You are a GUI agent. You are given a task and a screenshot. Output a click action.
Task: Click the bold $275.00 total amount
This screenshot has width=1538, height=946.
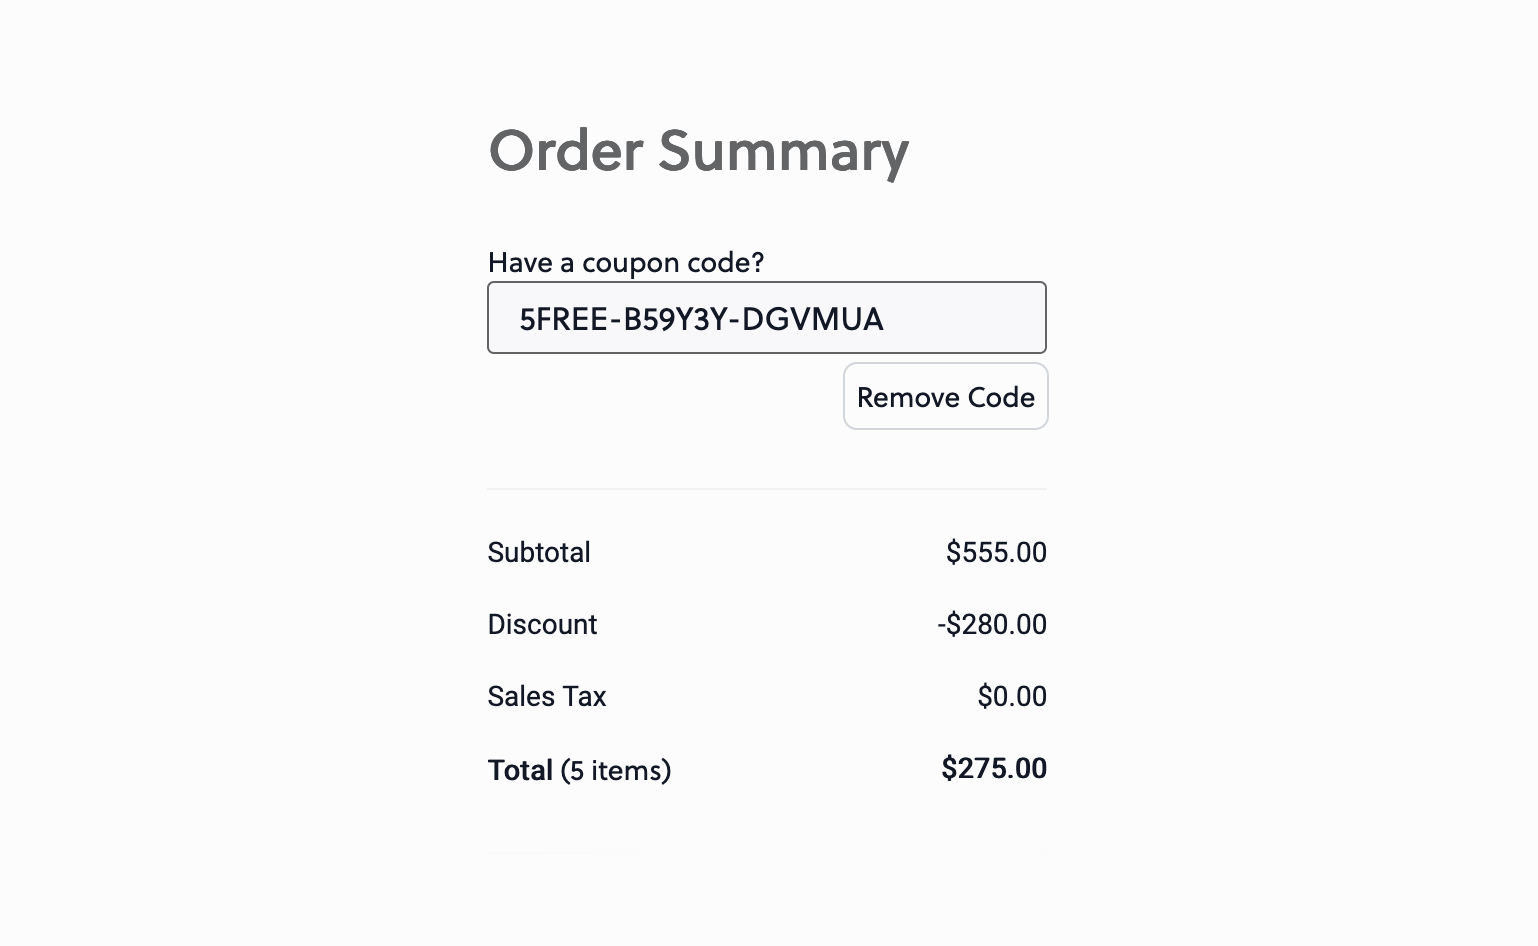point(994,768)
